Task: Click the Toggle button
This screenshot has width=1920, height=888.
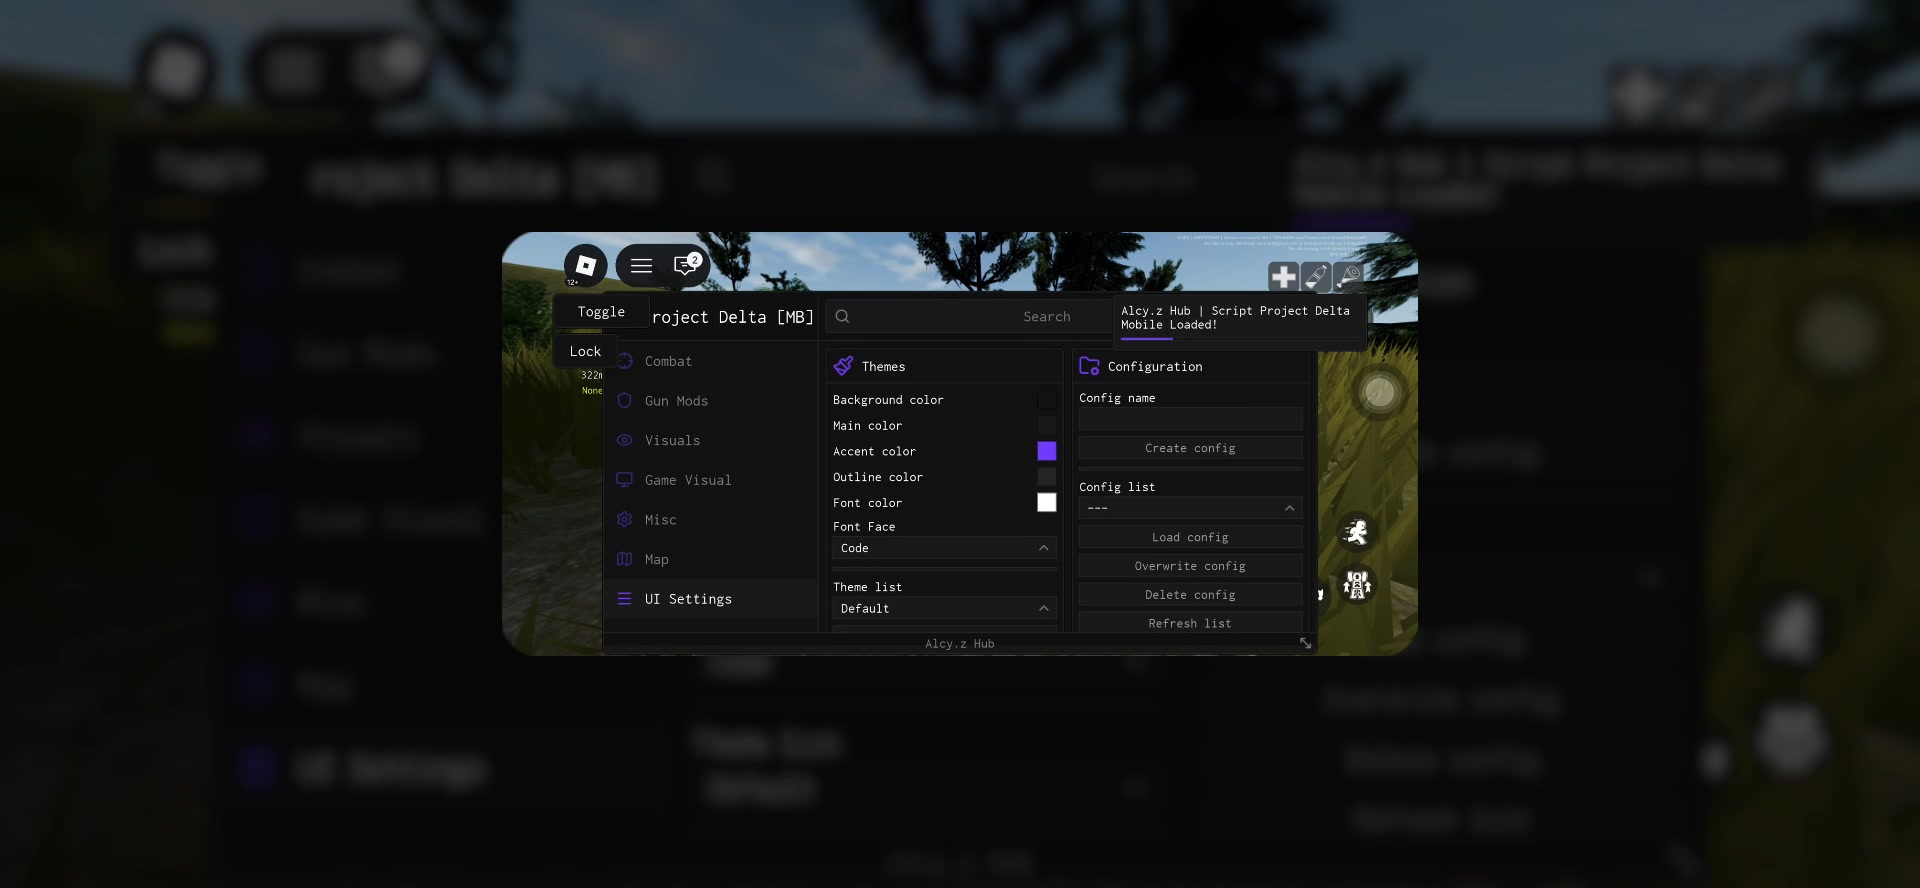Action: pyautogui.click(x=601, y=312)
